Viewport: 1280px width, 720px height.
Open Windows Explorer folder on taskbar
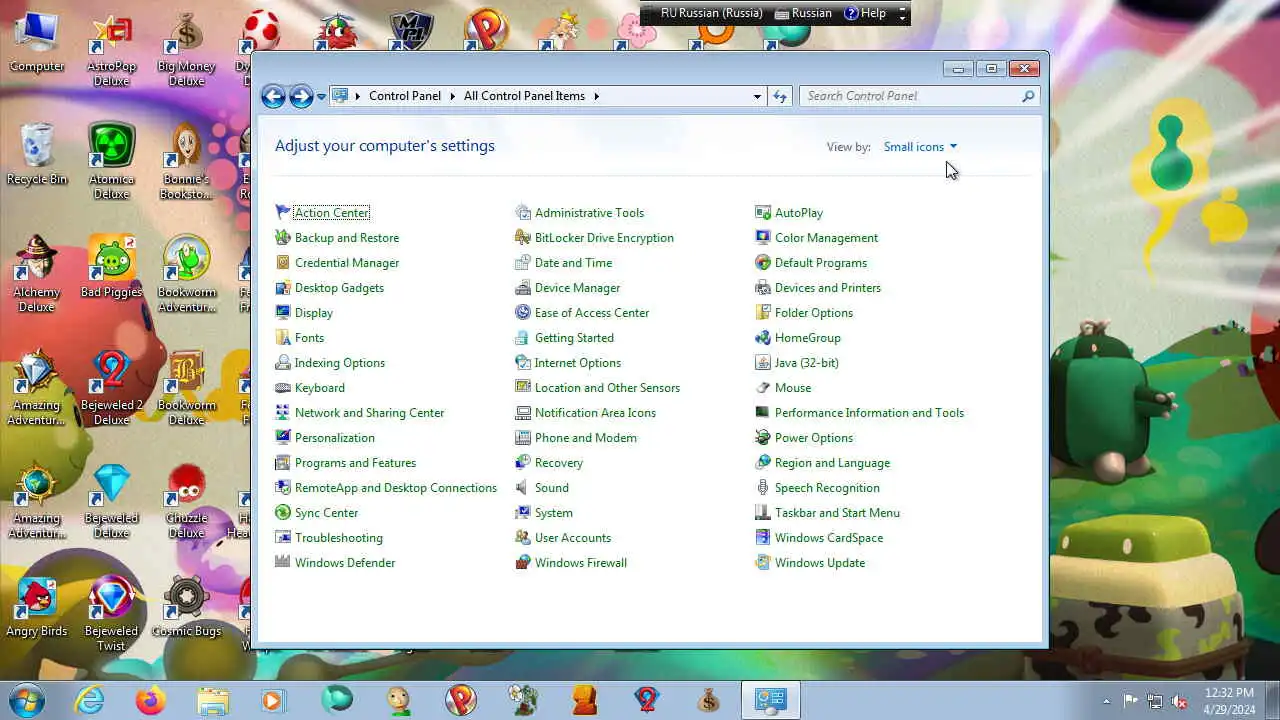[213, 700]
